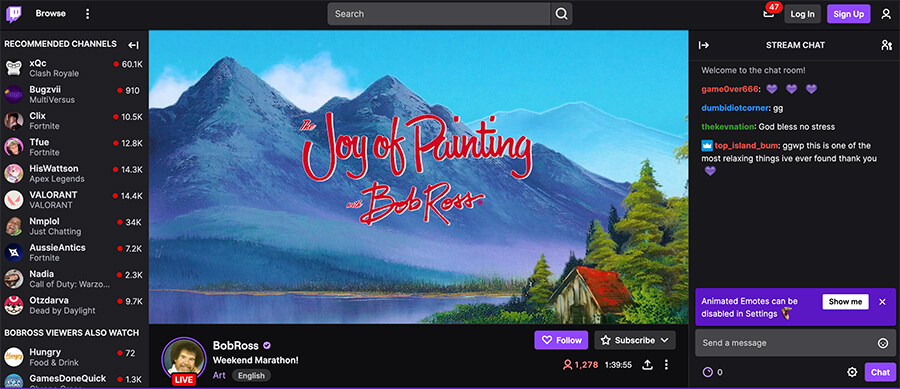Viewport: 900px width, 389px height.
Task: Click Otzdarva channel avatar
Action: pyautogui.click(x=14, y=305)
